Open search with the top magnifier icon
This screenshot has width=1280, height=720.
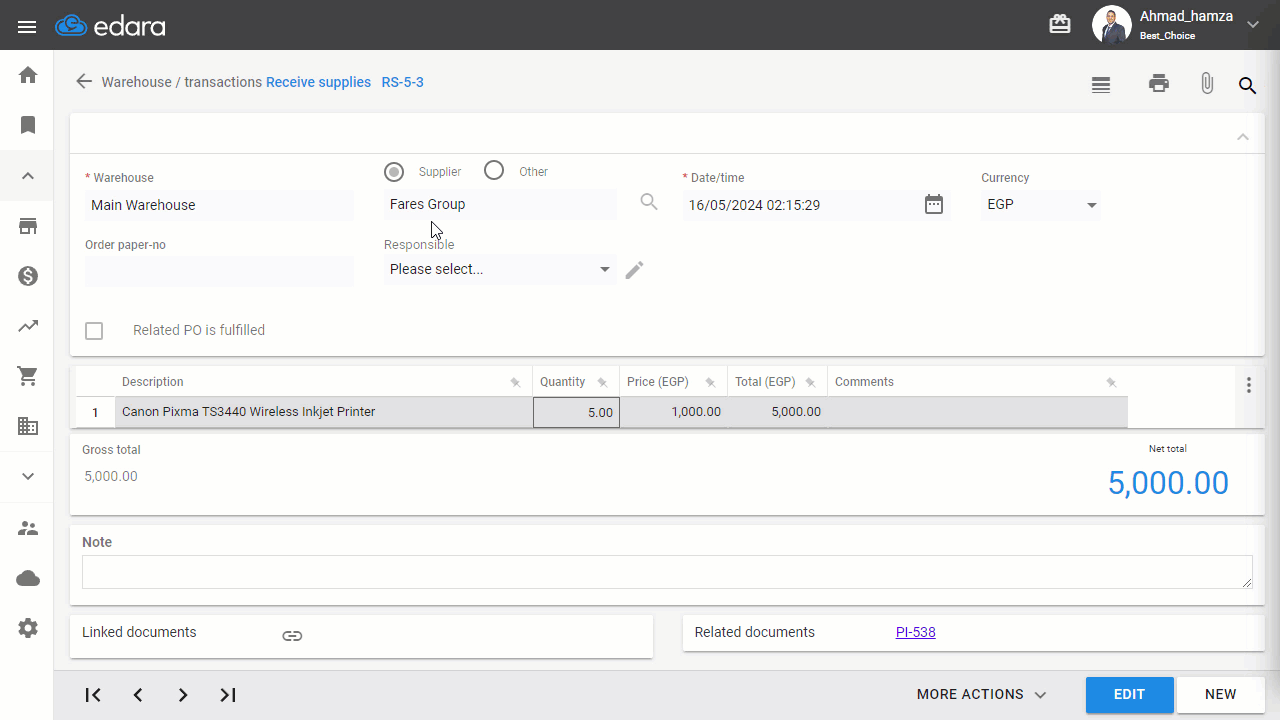[x=1247, y=86]
